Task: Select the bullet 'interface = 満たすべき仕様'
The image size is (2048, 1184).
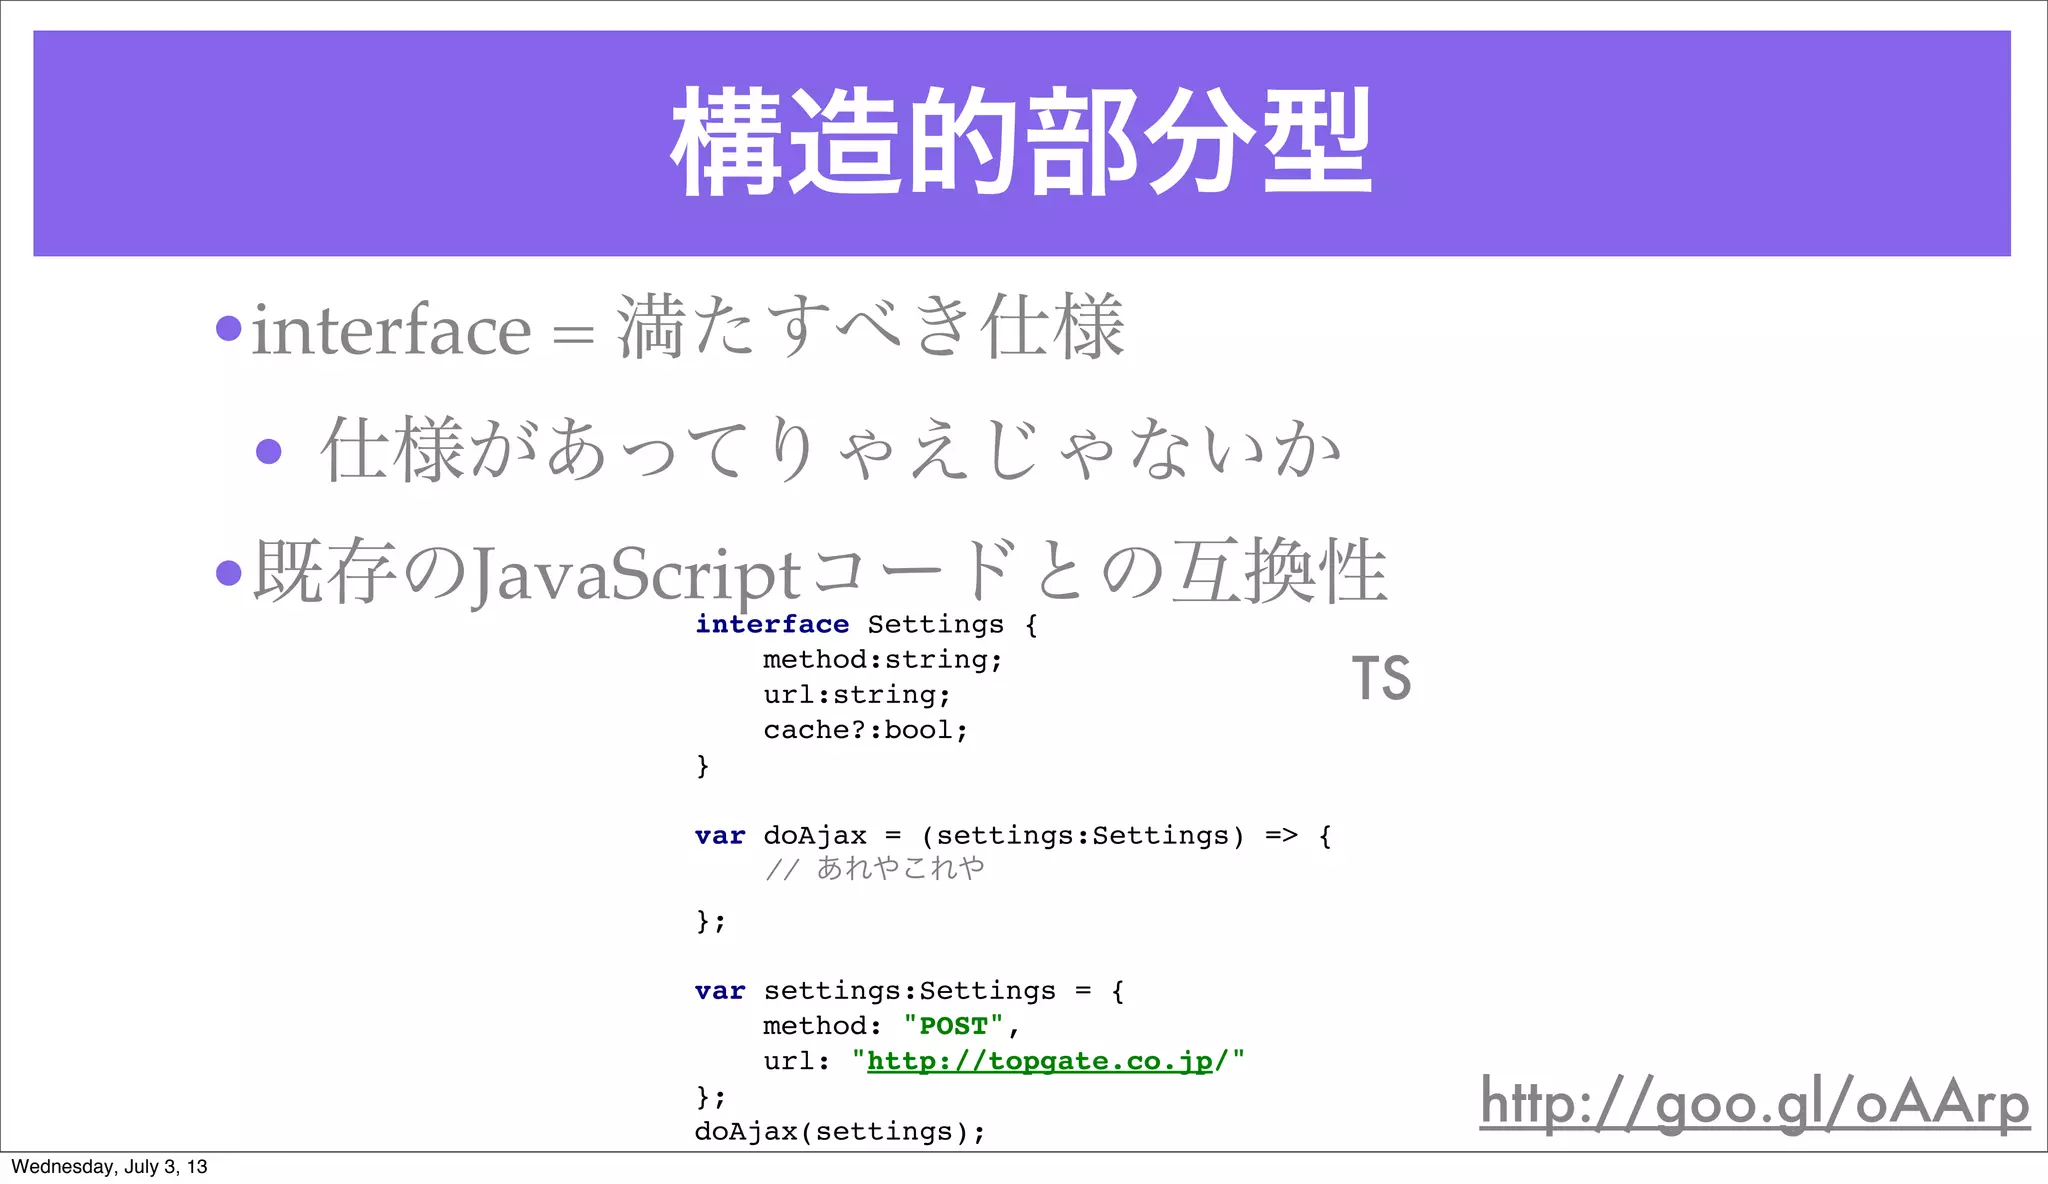Action: point(688,327)
